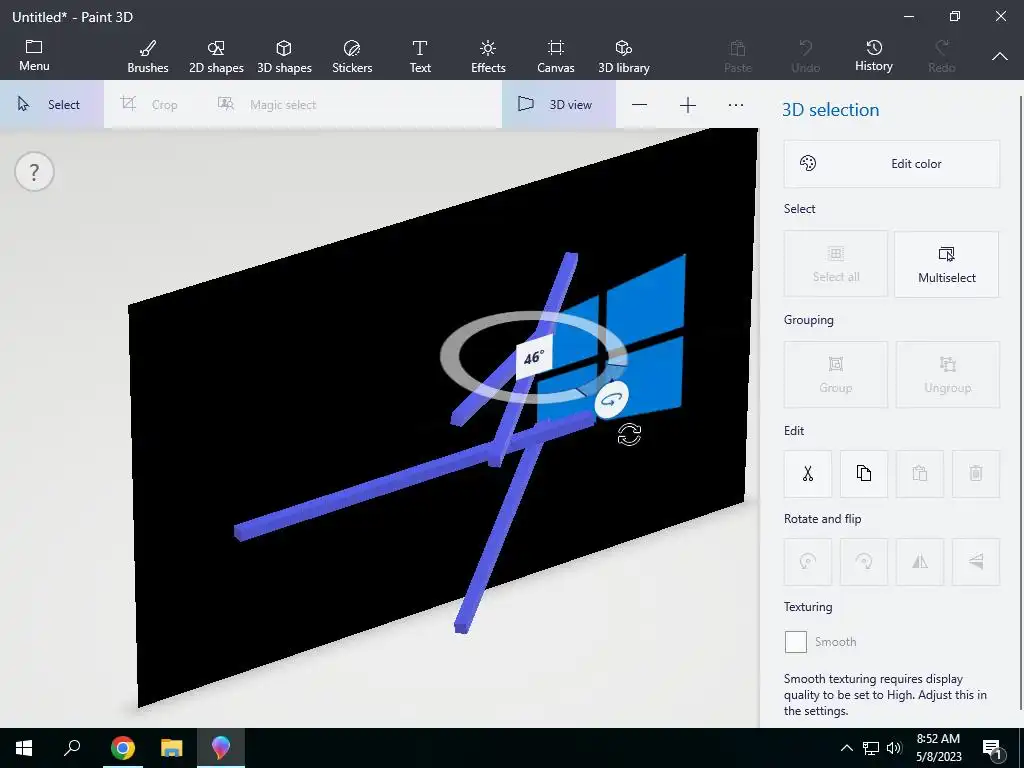Click the rotate right icon

[863, 562]
